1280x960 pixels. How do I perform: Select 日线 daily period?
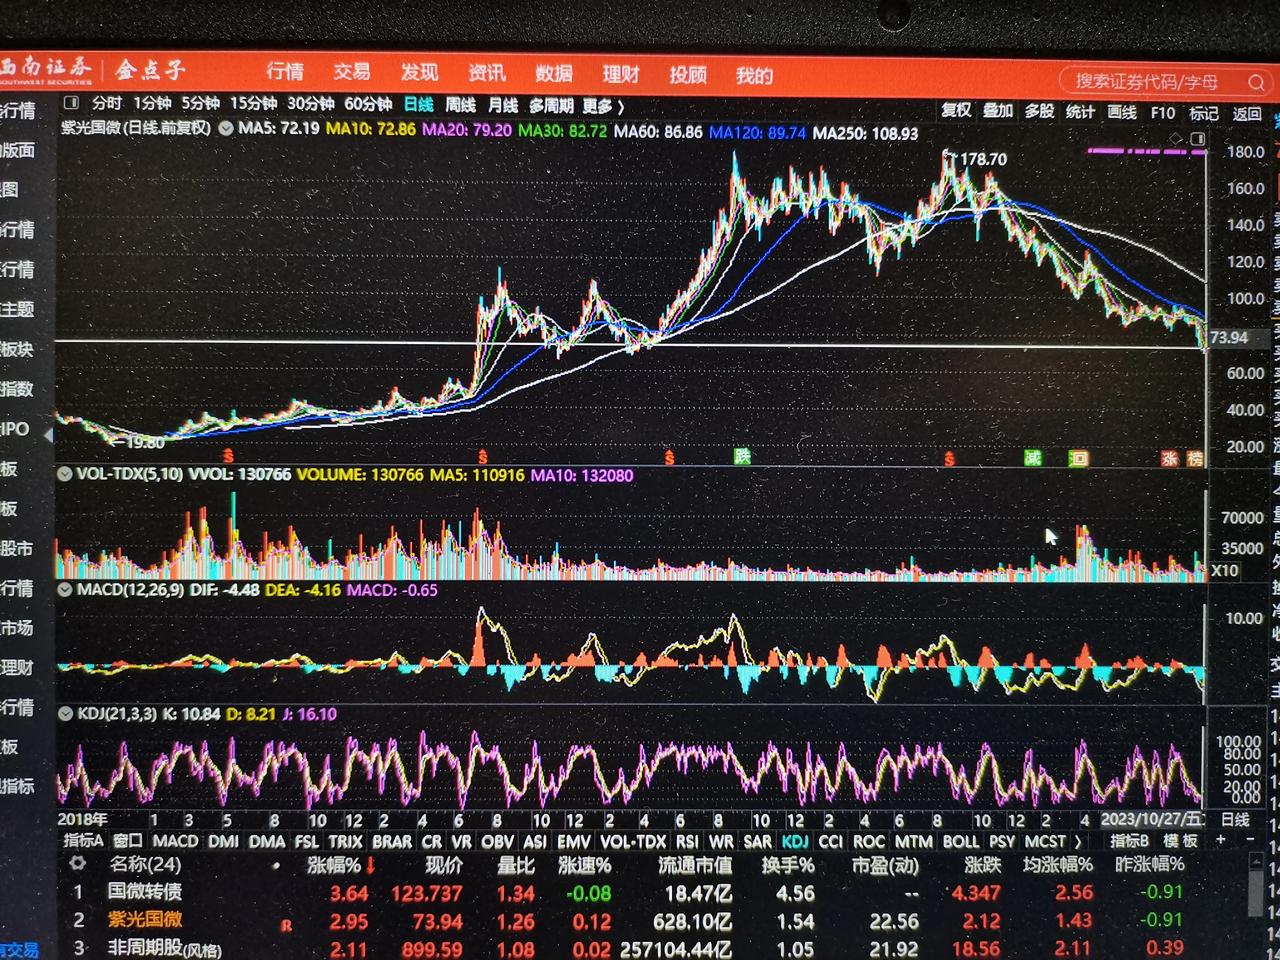click(x=419, y=104)
